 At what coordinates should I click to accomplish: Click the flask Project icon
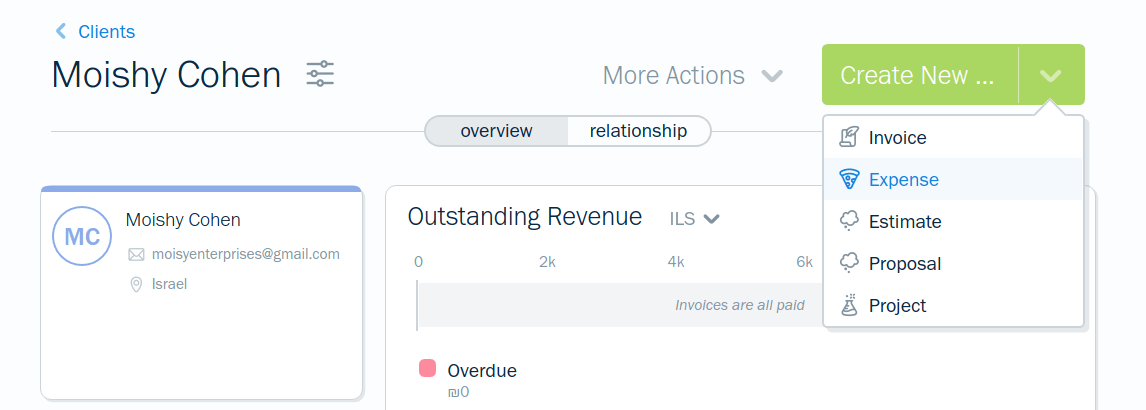[x=849, y=306]
